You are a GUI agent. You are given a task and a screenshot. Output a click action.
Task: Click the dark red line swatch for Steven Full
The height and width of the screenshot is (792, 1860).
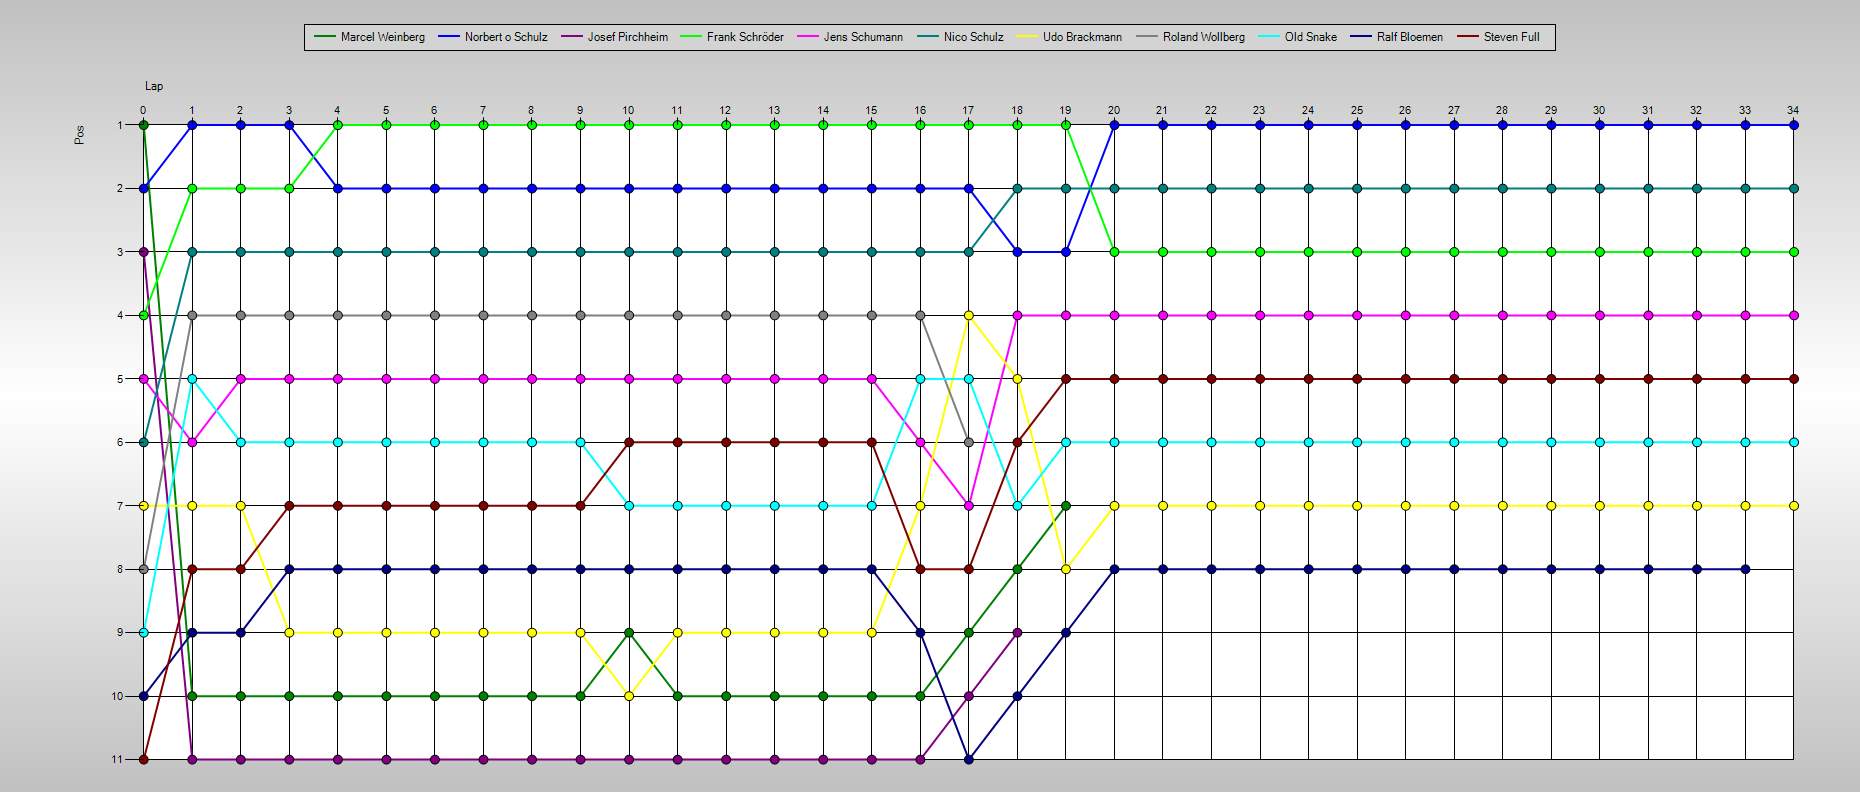pos(1468,37)
